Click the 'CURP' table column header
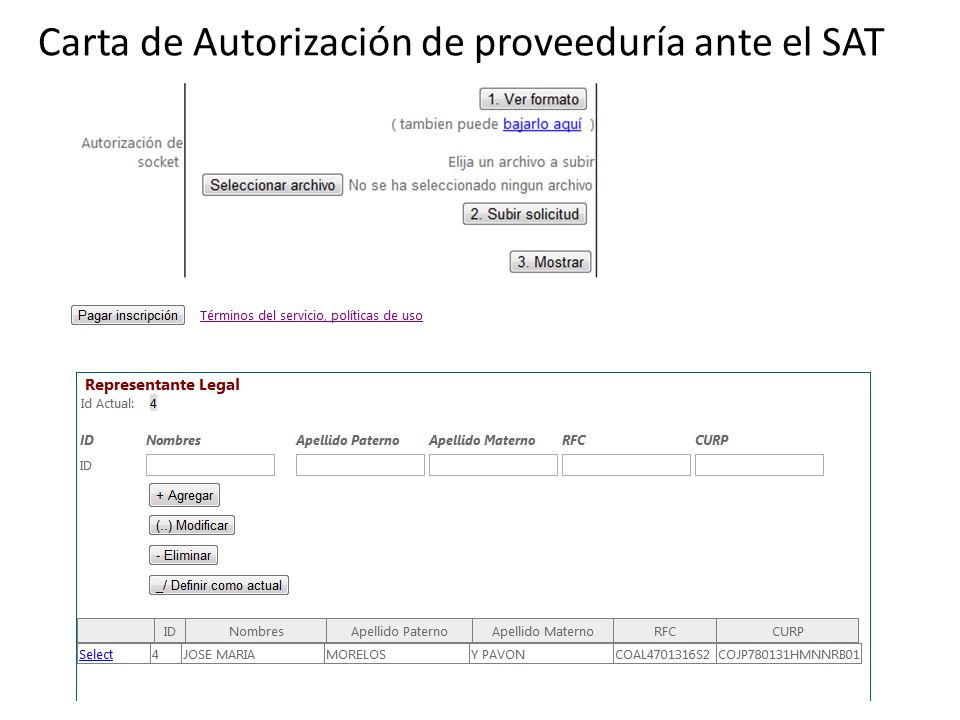This screenshot has height=720, width=960. click(x=787, y=631)
